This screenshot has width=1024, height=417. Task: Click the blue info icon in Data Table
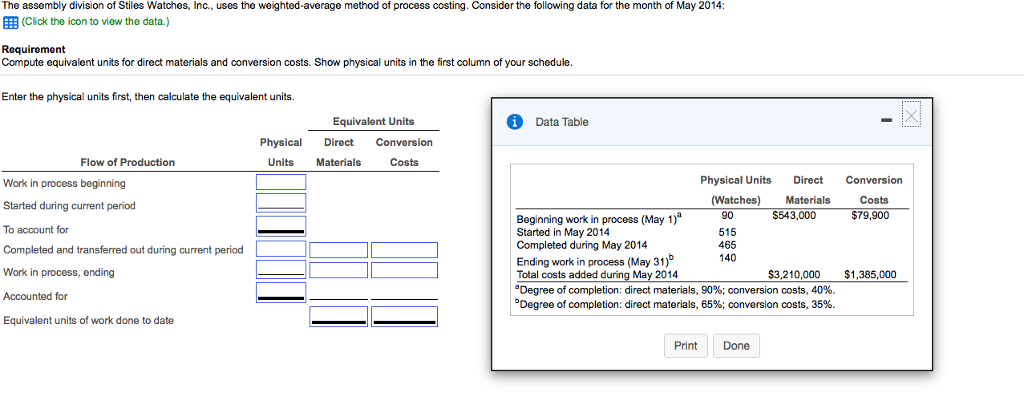coord(515,122)
